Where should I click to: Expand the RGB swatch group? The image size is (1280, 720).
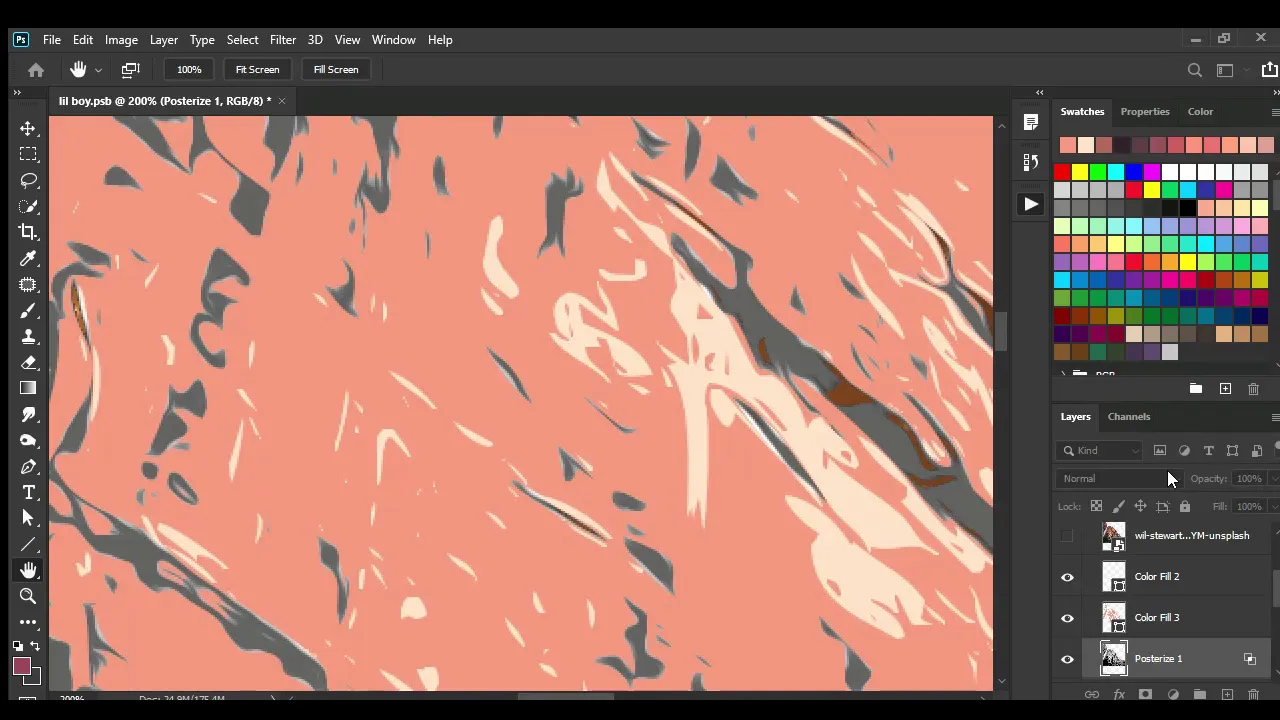[1063, 375]
